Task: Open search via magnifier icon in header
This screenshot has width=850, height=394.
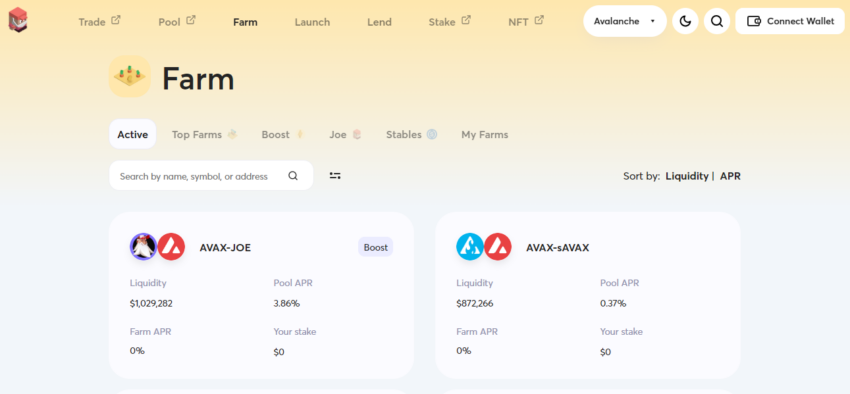Action: (717, 21)
